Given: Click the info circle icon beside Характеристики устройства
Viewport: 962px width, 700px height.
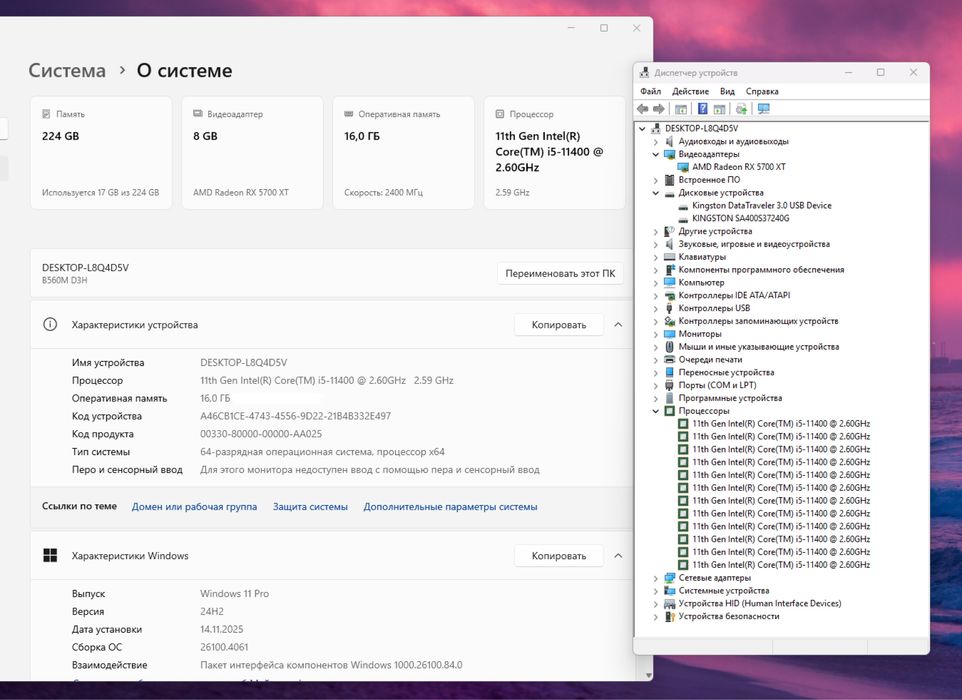Looking at the screenshot, I should [x=50, y=325].
